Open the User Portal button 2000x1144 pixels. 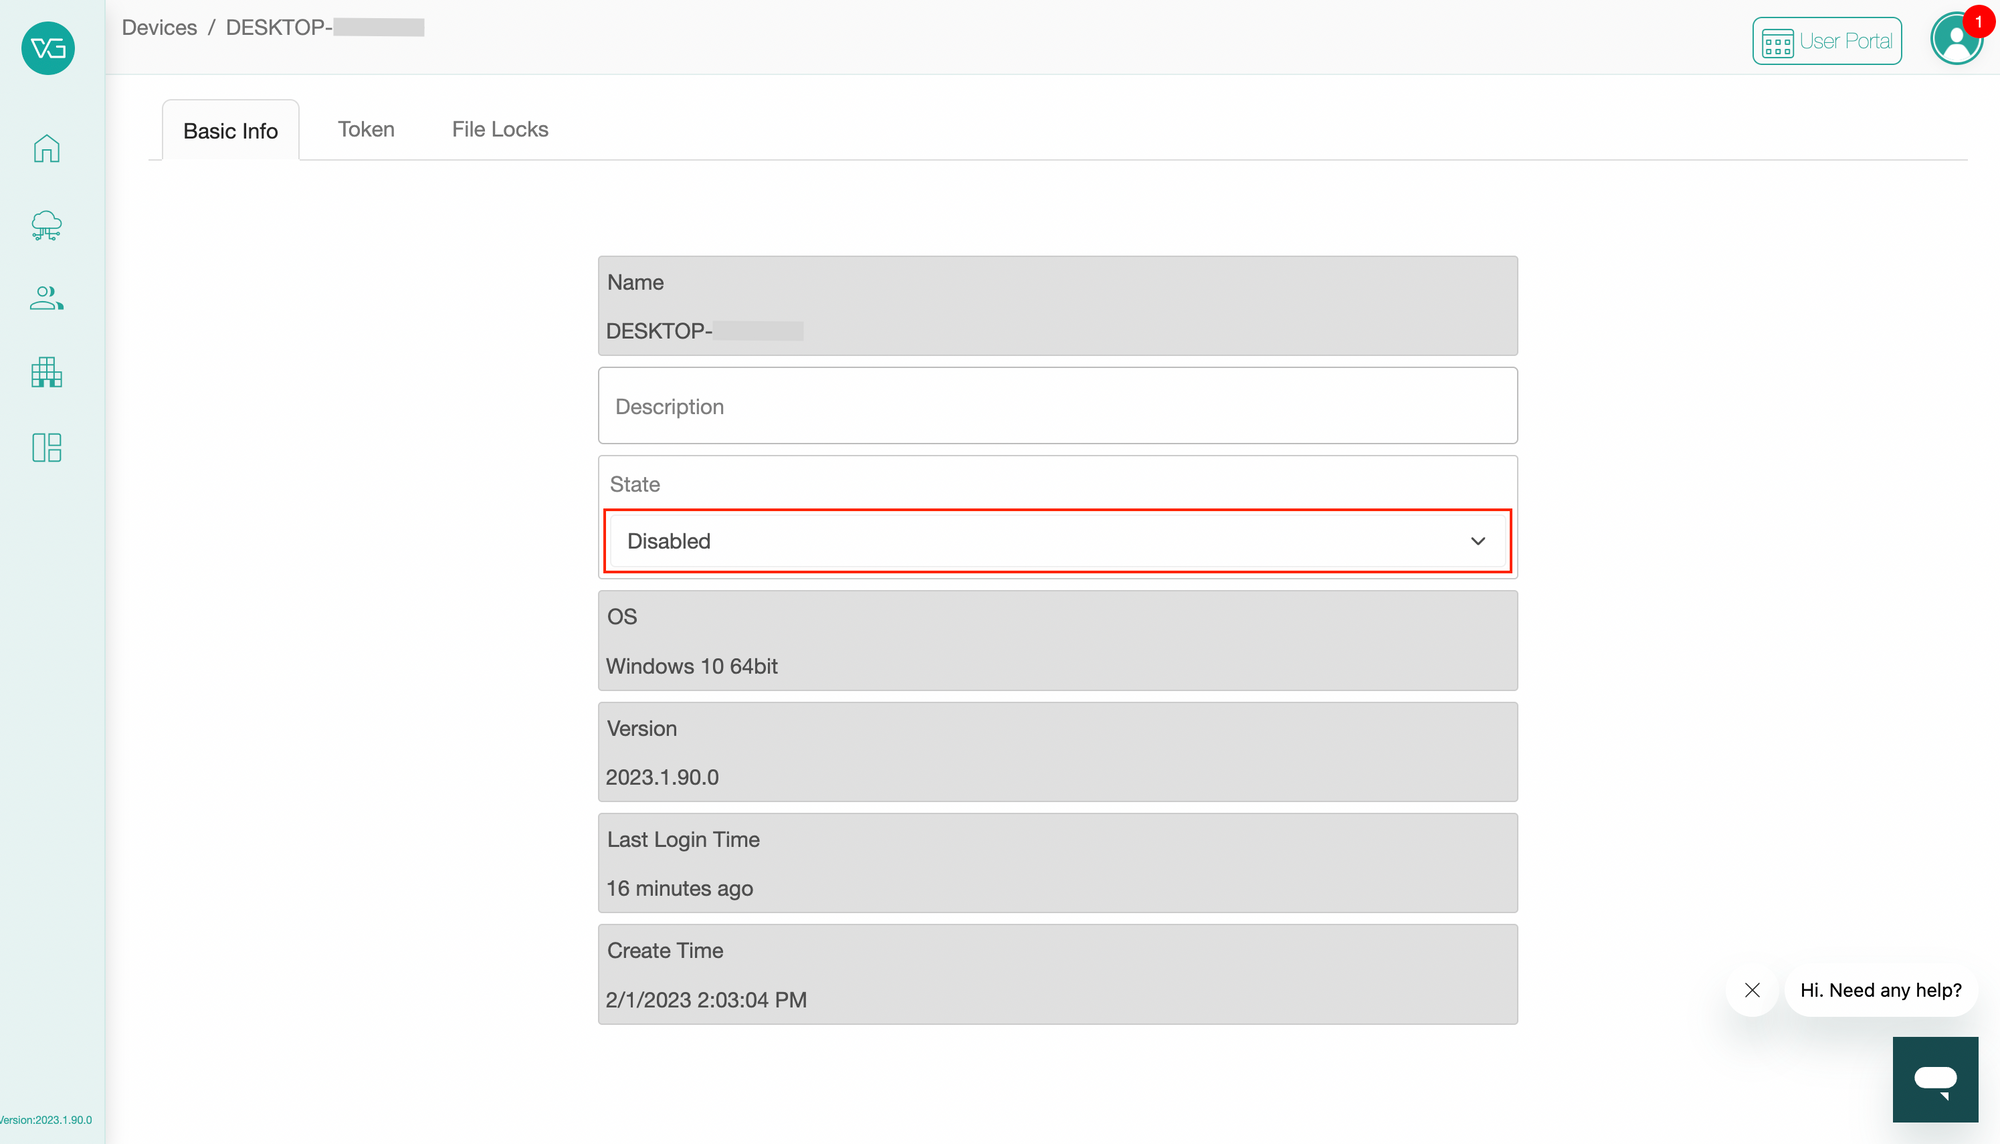coord(1827,41)
